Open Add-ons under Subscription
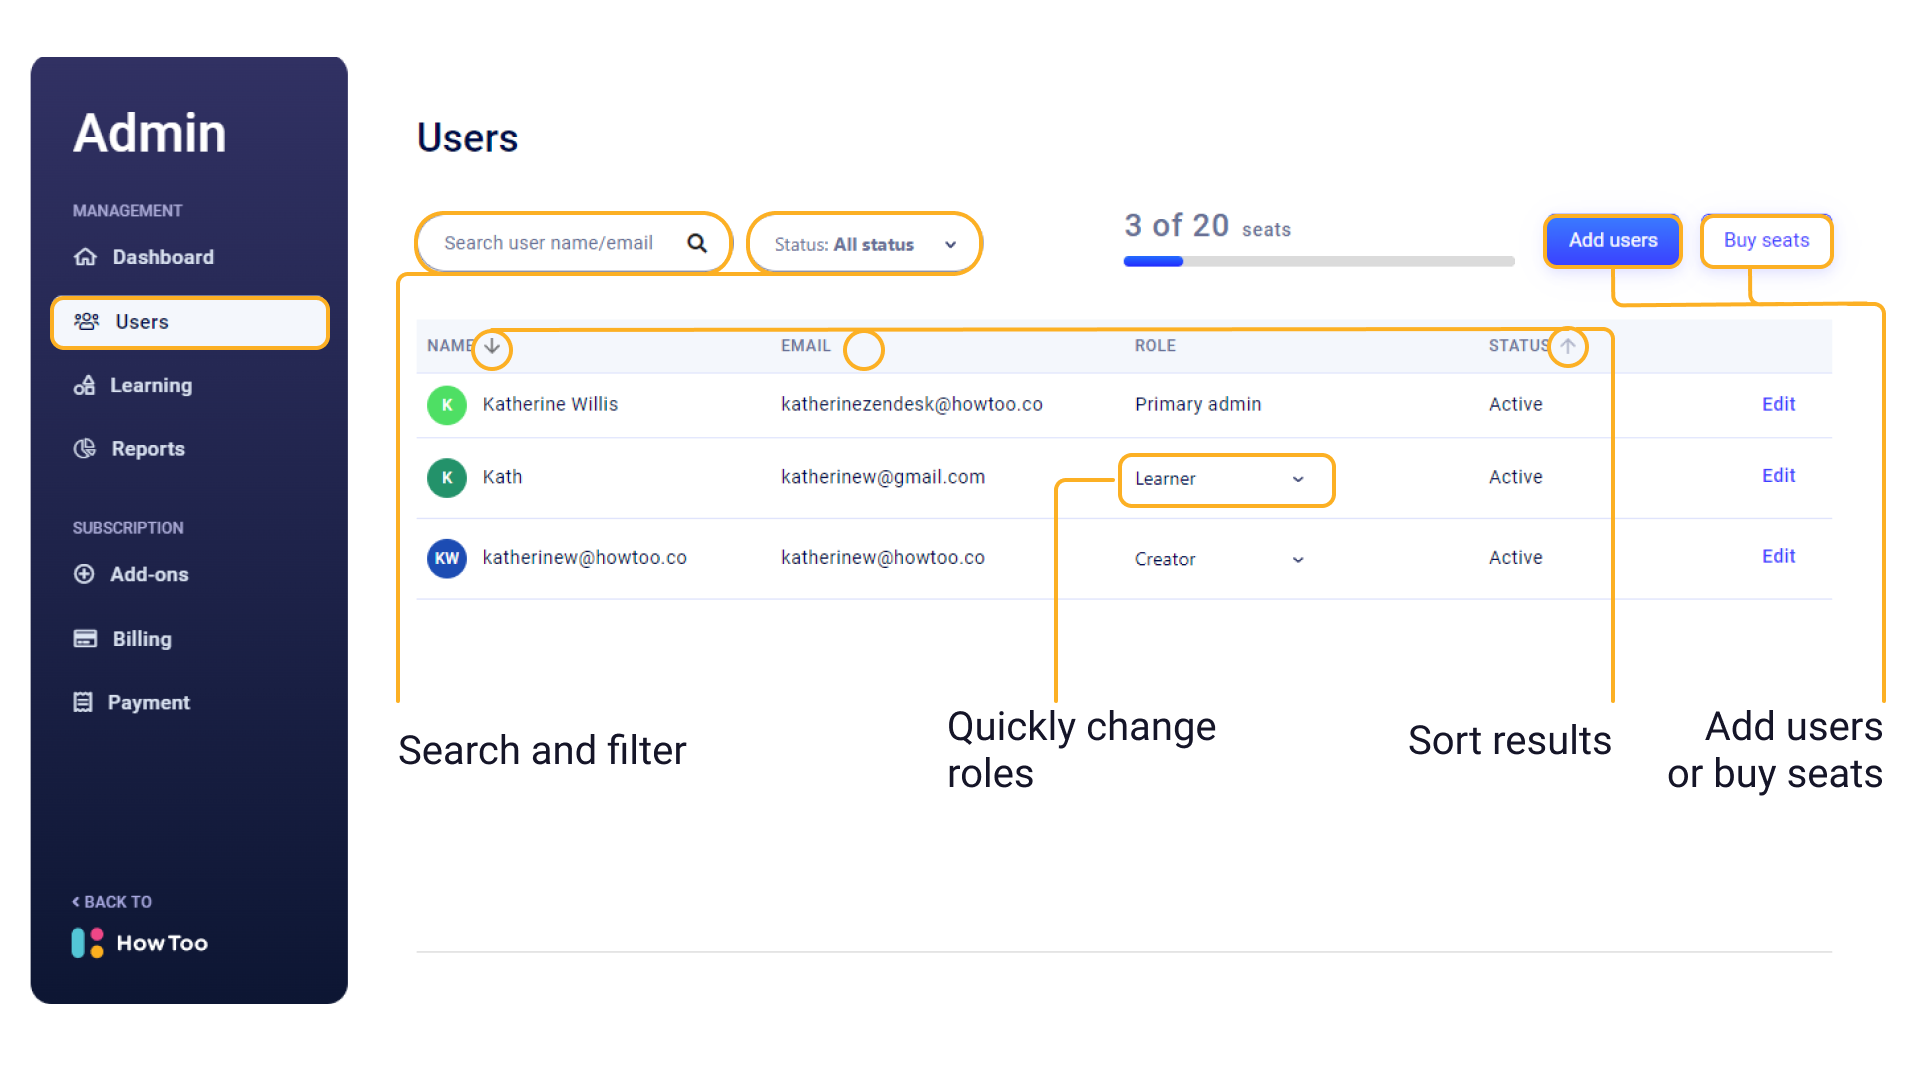The height and width of the screenshot is (1080, 1920). coord(148,574)
